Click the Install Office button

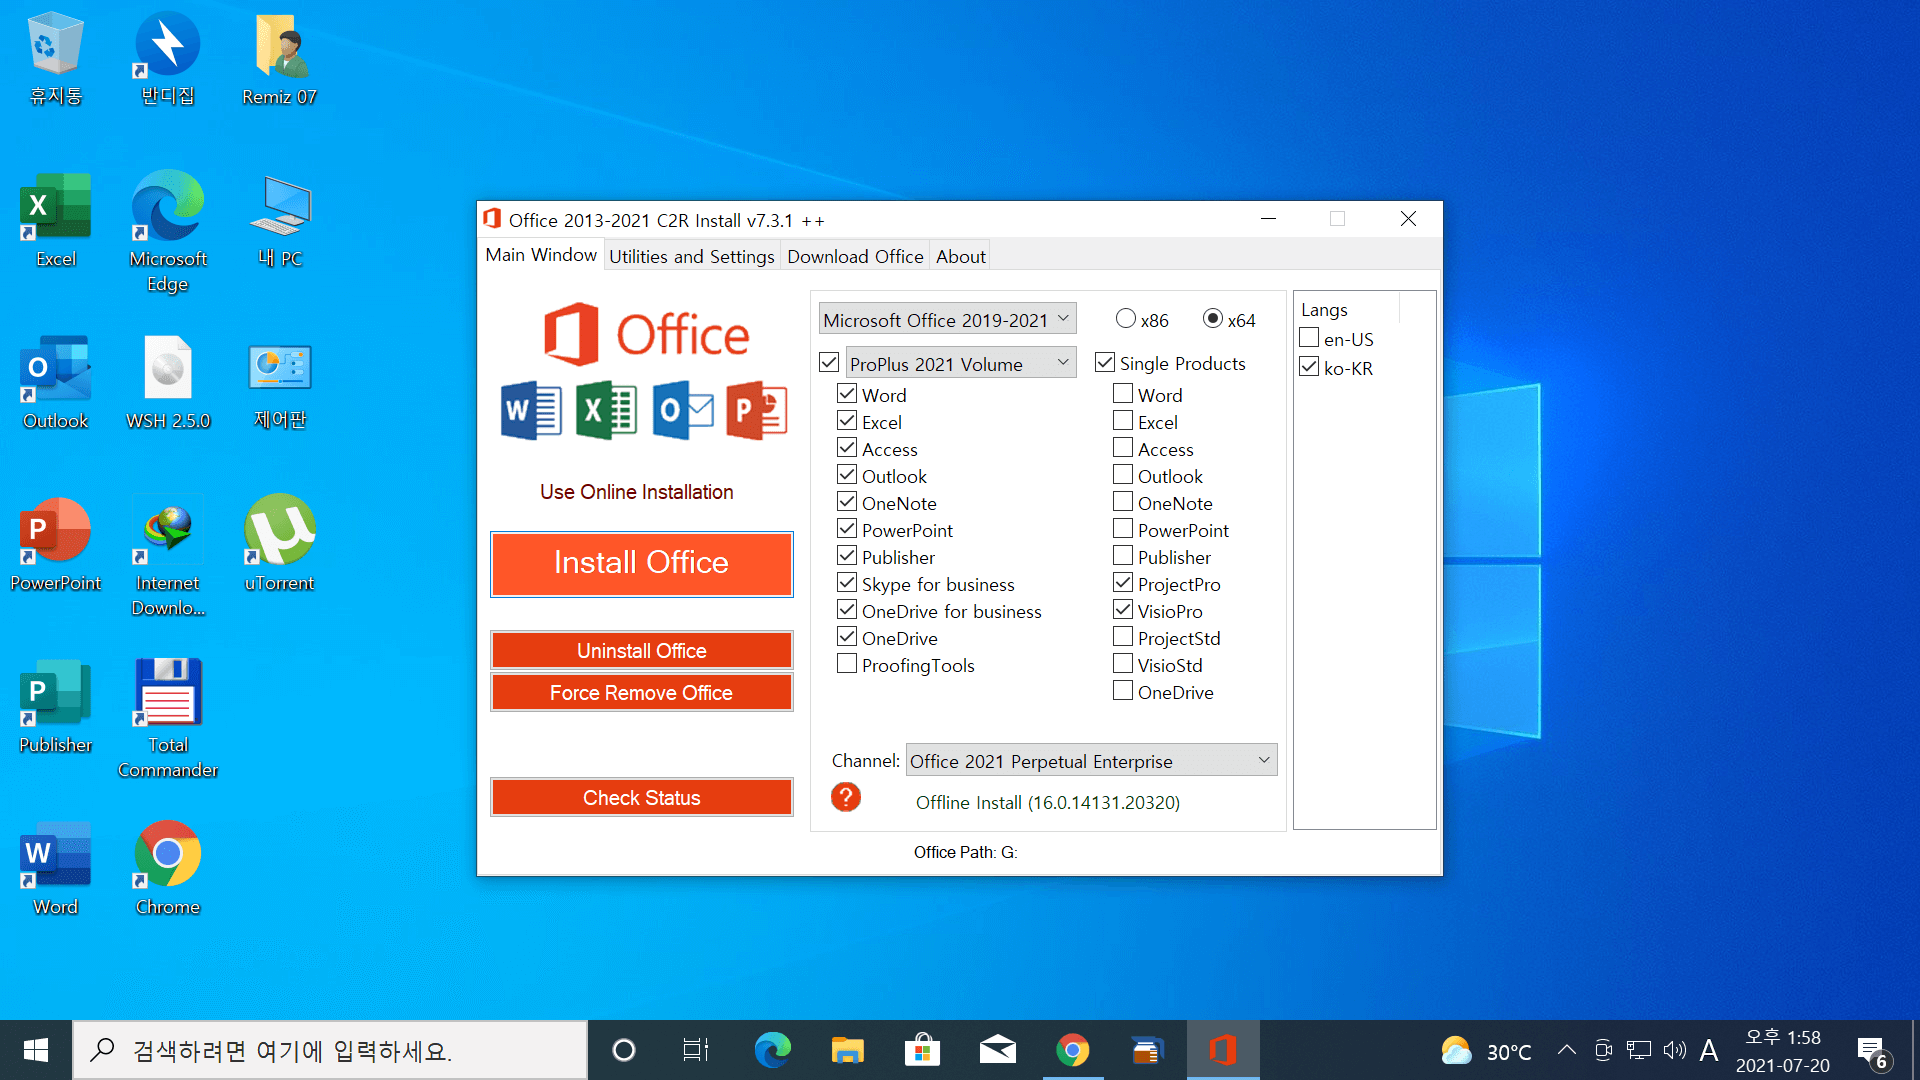pyautogui.click(x=642, y=563)
